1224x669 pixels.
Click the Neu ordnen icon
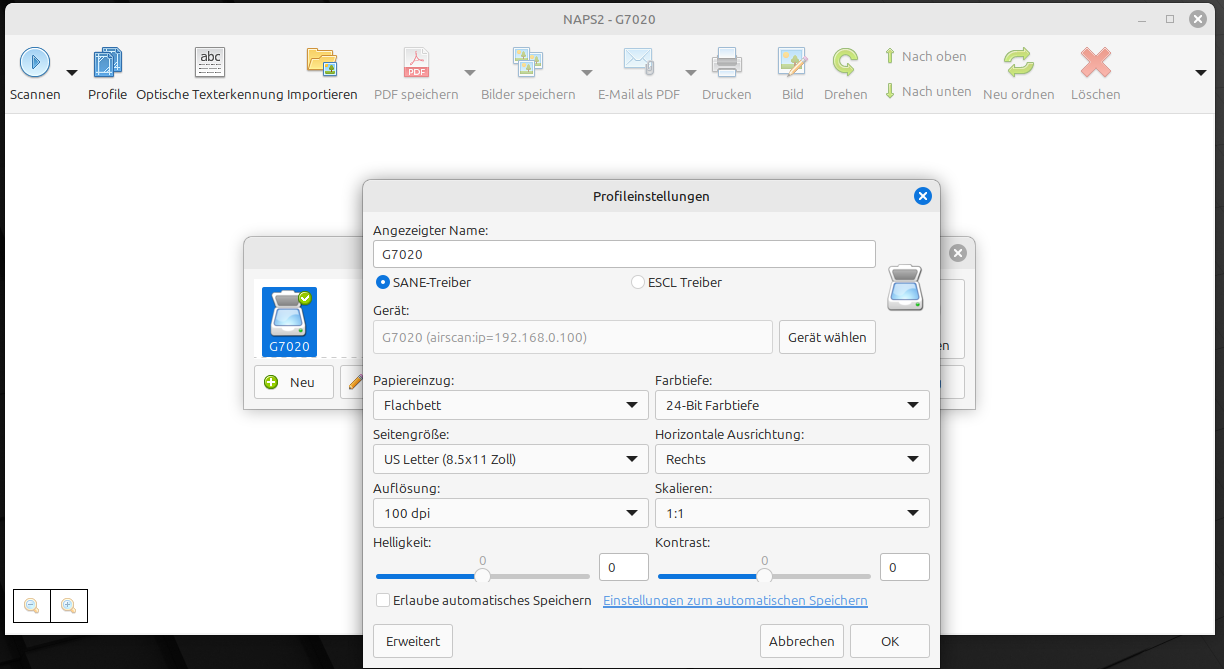click(1019, 63)
